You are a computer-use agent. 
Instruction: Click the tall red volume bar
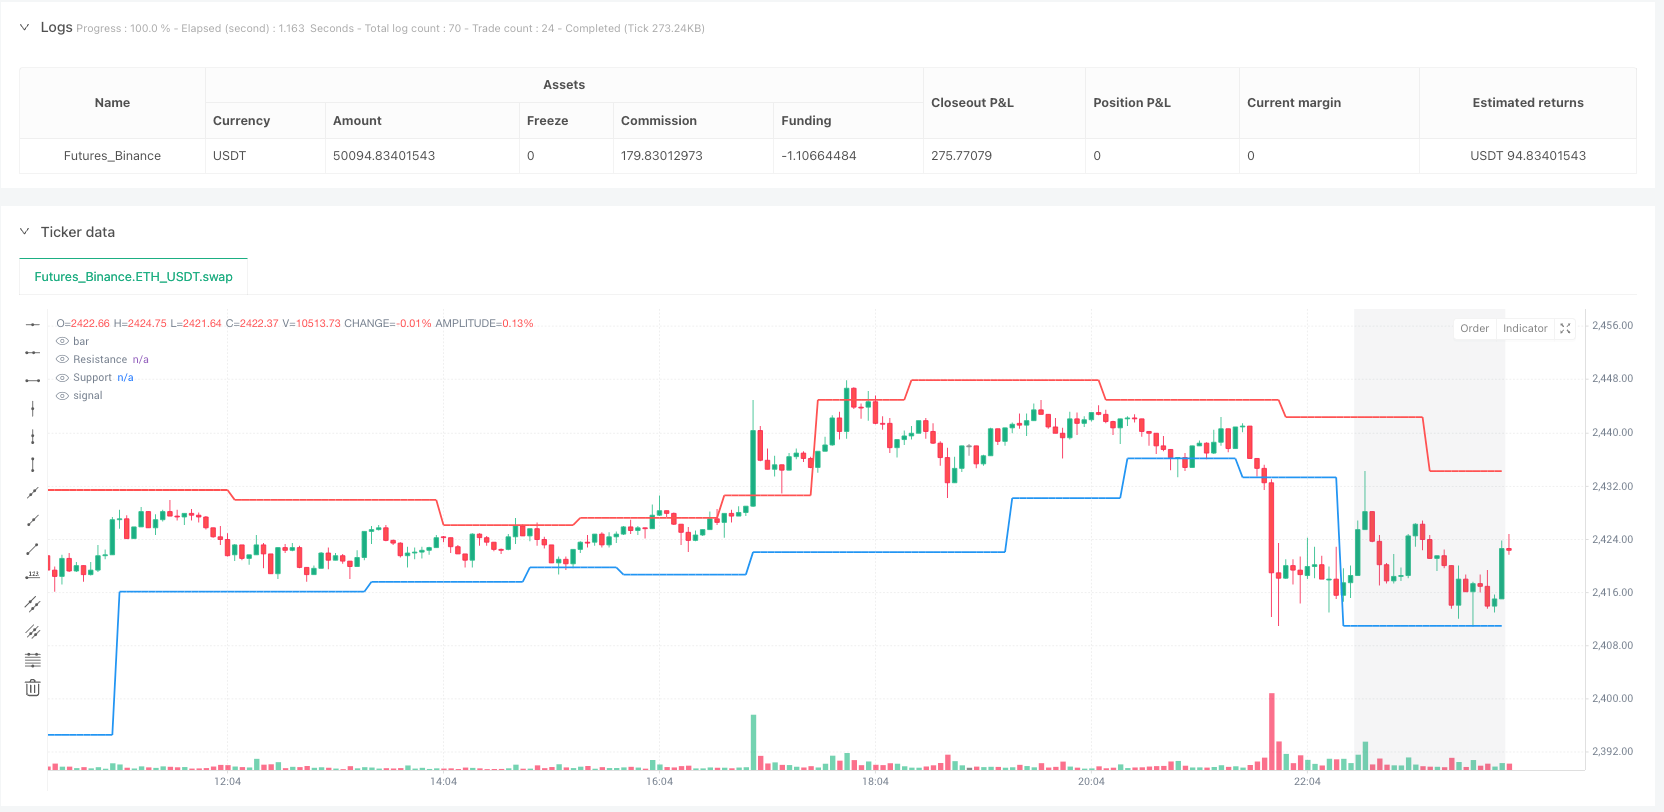coord(1272,730)
